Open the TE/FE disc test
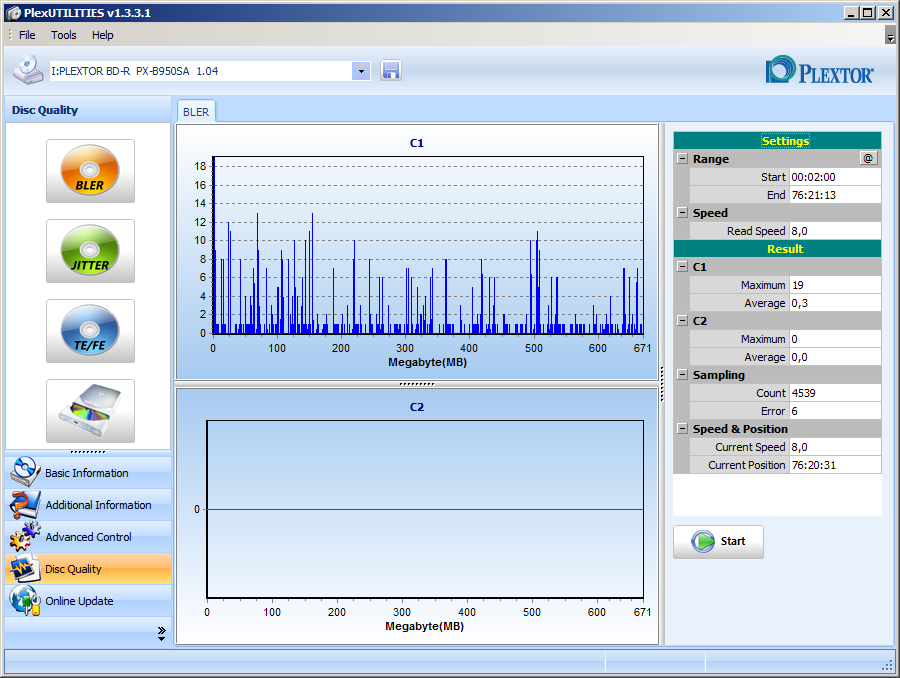Image resolution: width=900 pixels, height=678 pixels. (x=90, y=331)
